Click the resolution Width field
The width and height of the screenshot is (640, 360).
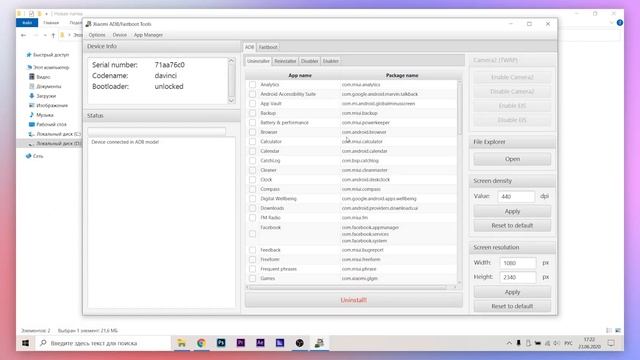pyautogui.click(x=518, y=263)
